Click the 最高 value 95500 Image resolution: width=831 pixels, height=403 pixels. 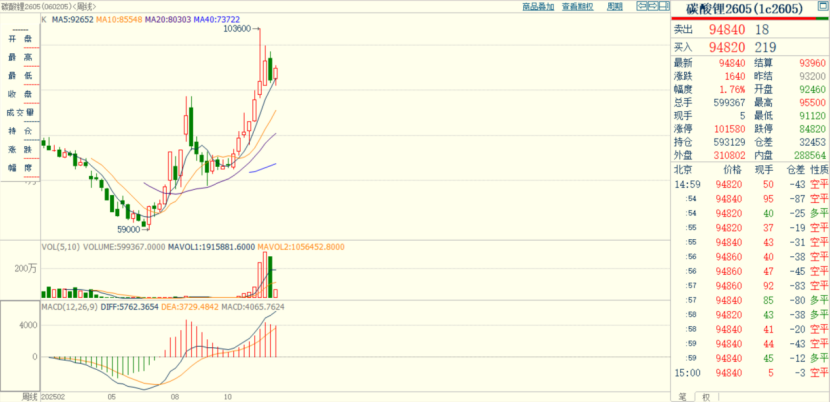[x=812, y=103]
